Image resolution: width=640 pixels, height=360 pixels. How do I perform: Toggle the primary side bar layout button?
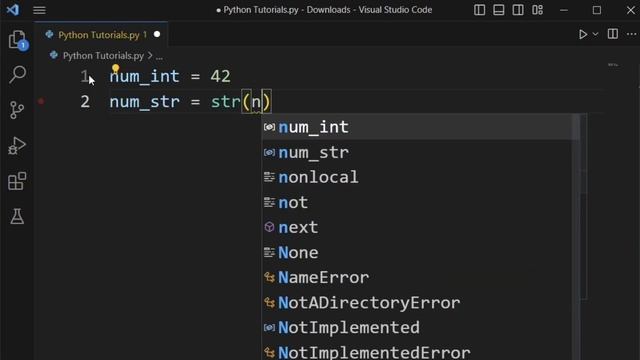click(480, 10)
